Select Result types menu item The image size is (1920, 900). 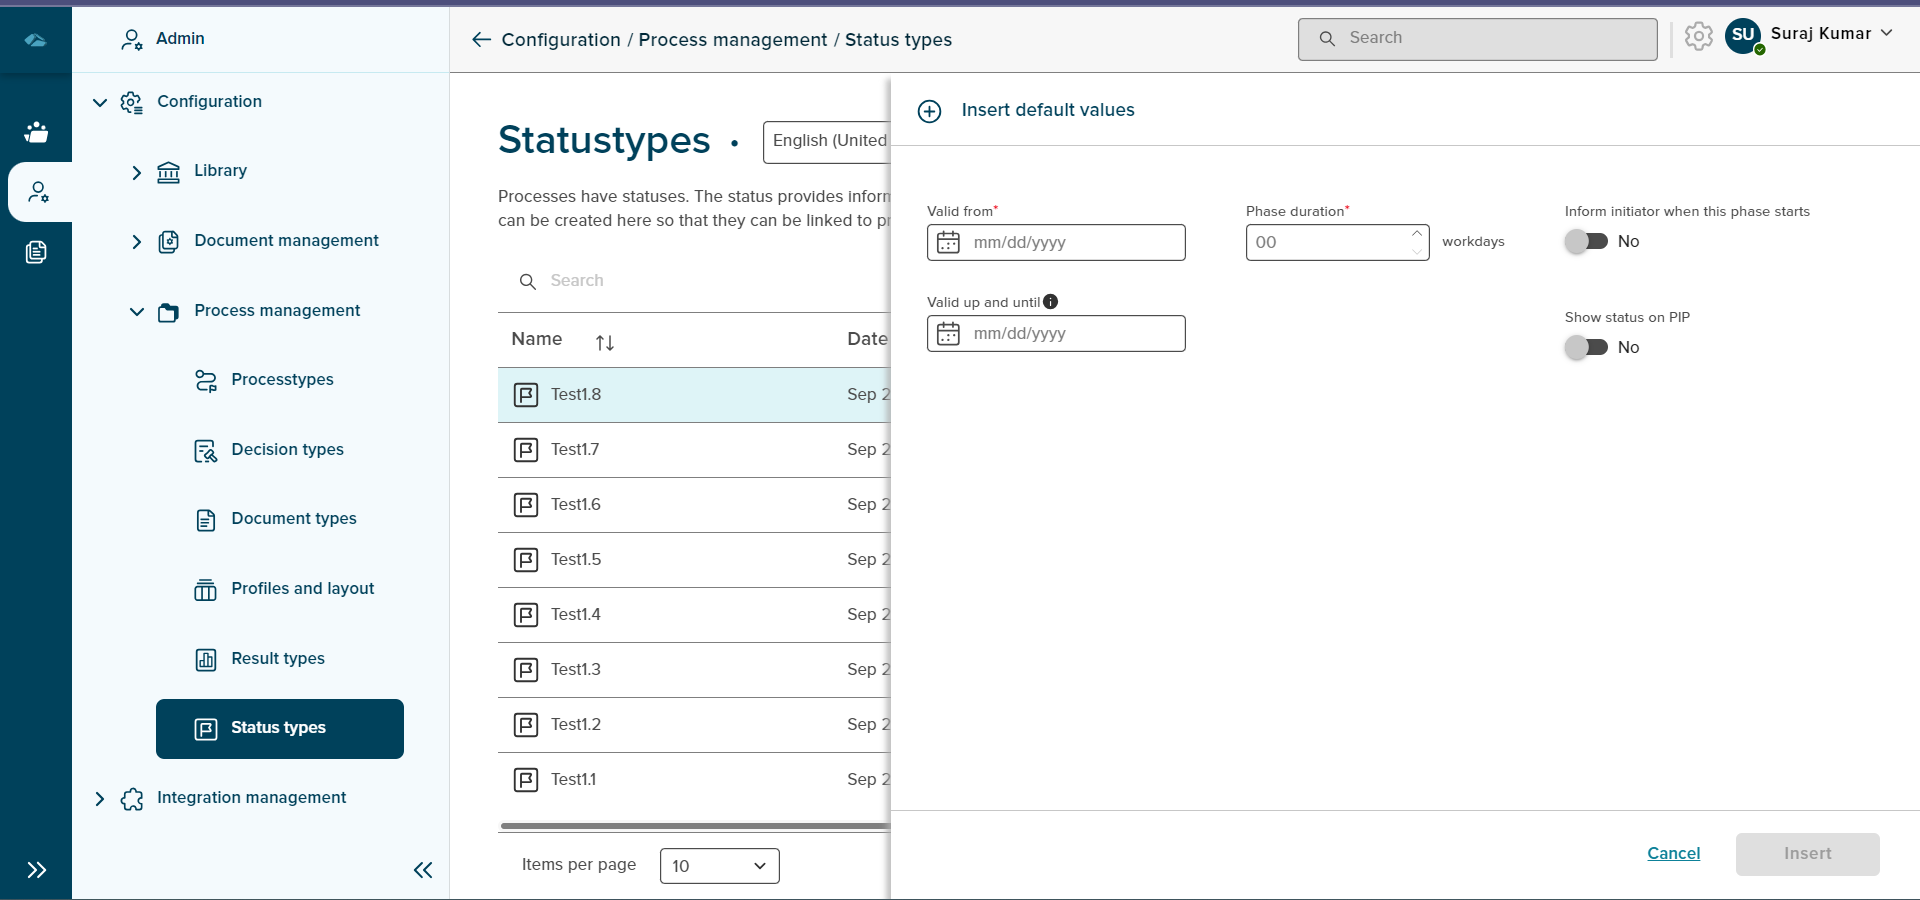point(278,659)
